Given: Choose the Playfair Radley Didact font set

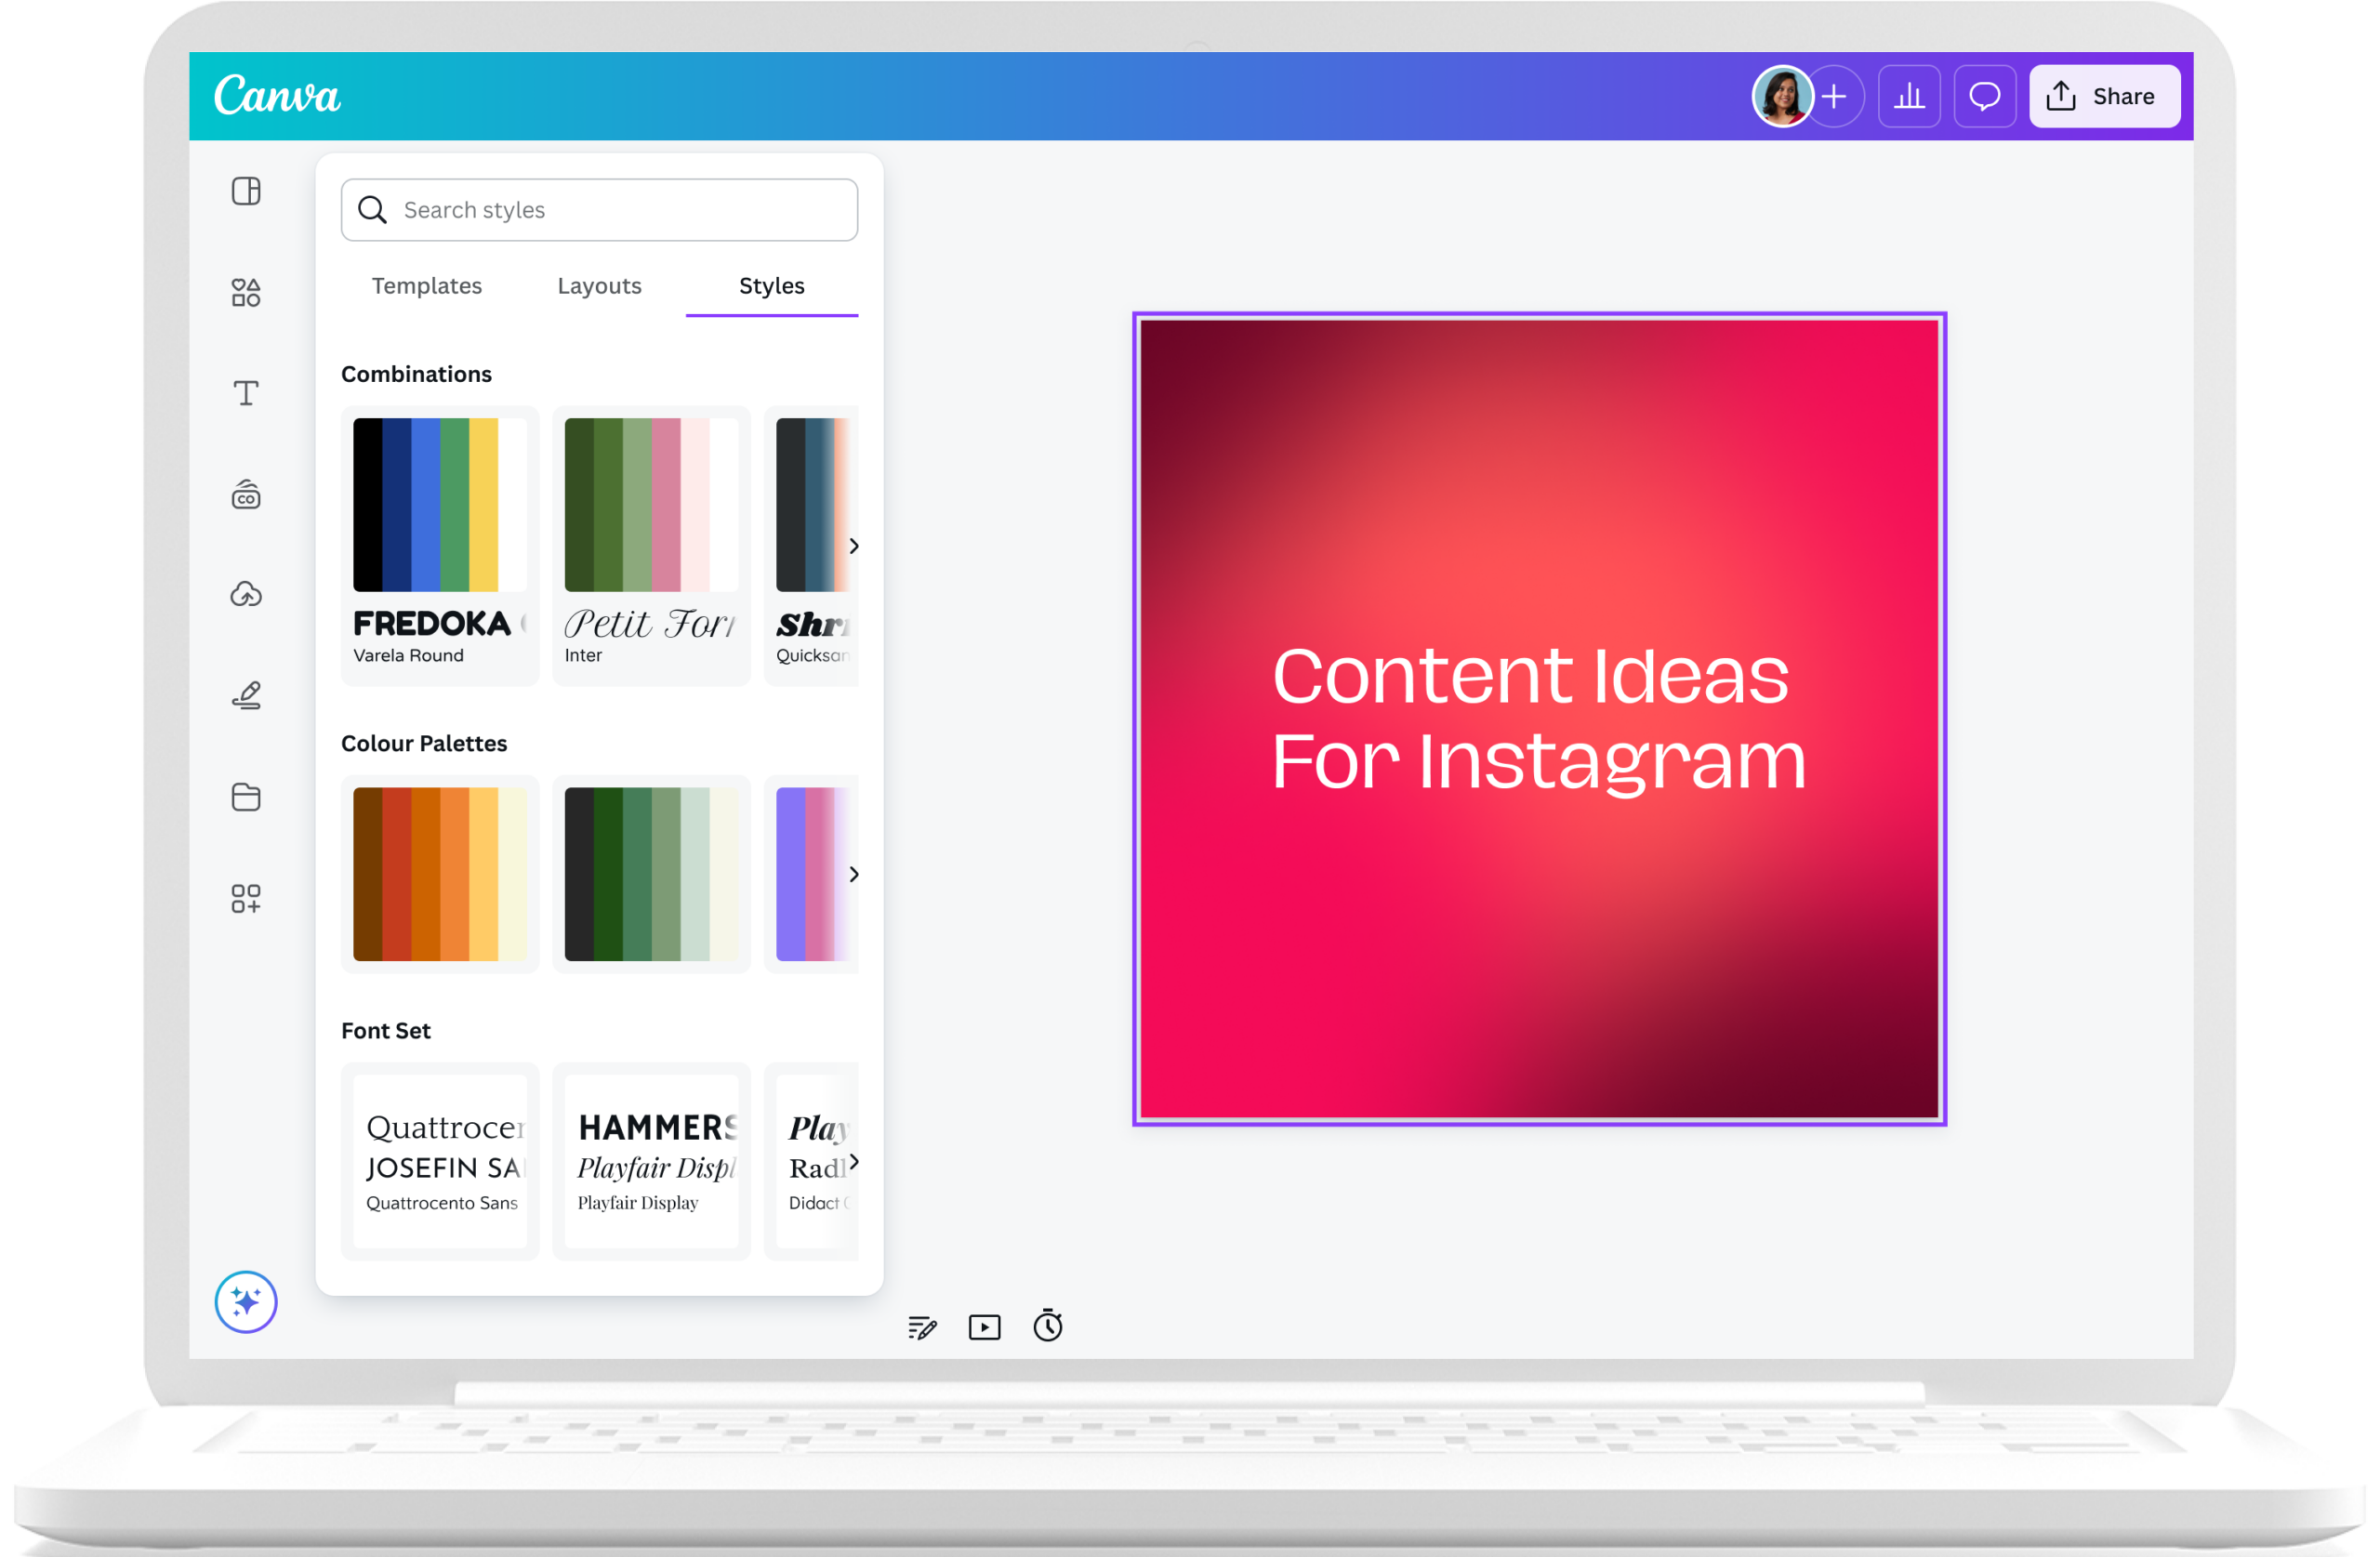Looking at the screenshot, I should 812,1162.
